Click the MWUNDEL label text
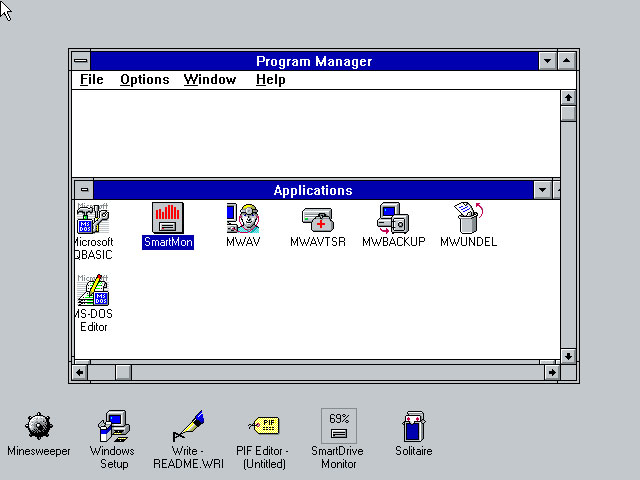 469,242
